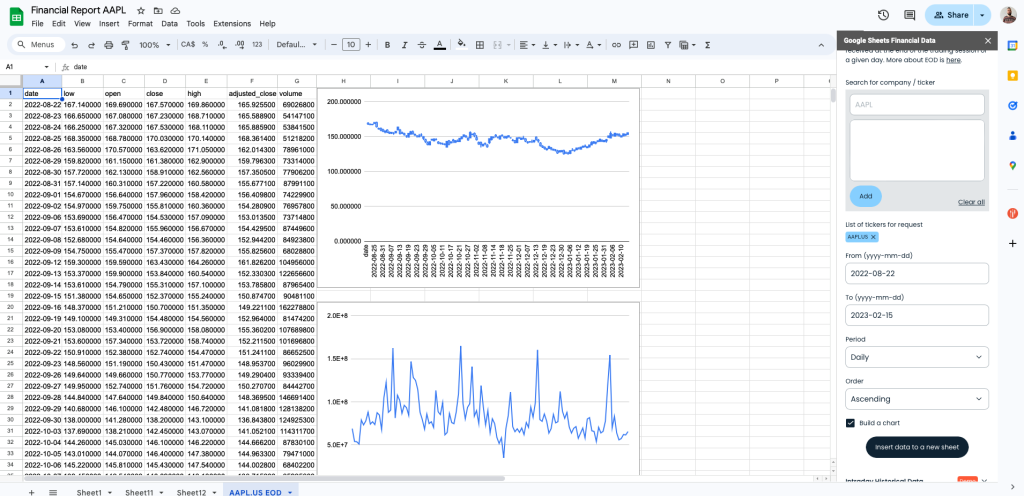Click the Clear all link
1024x496 pixels.
970,202
